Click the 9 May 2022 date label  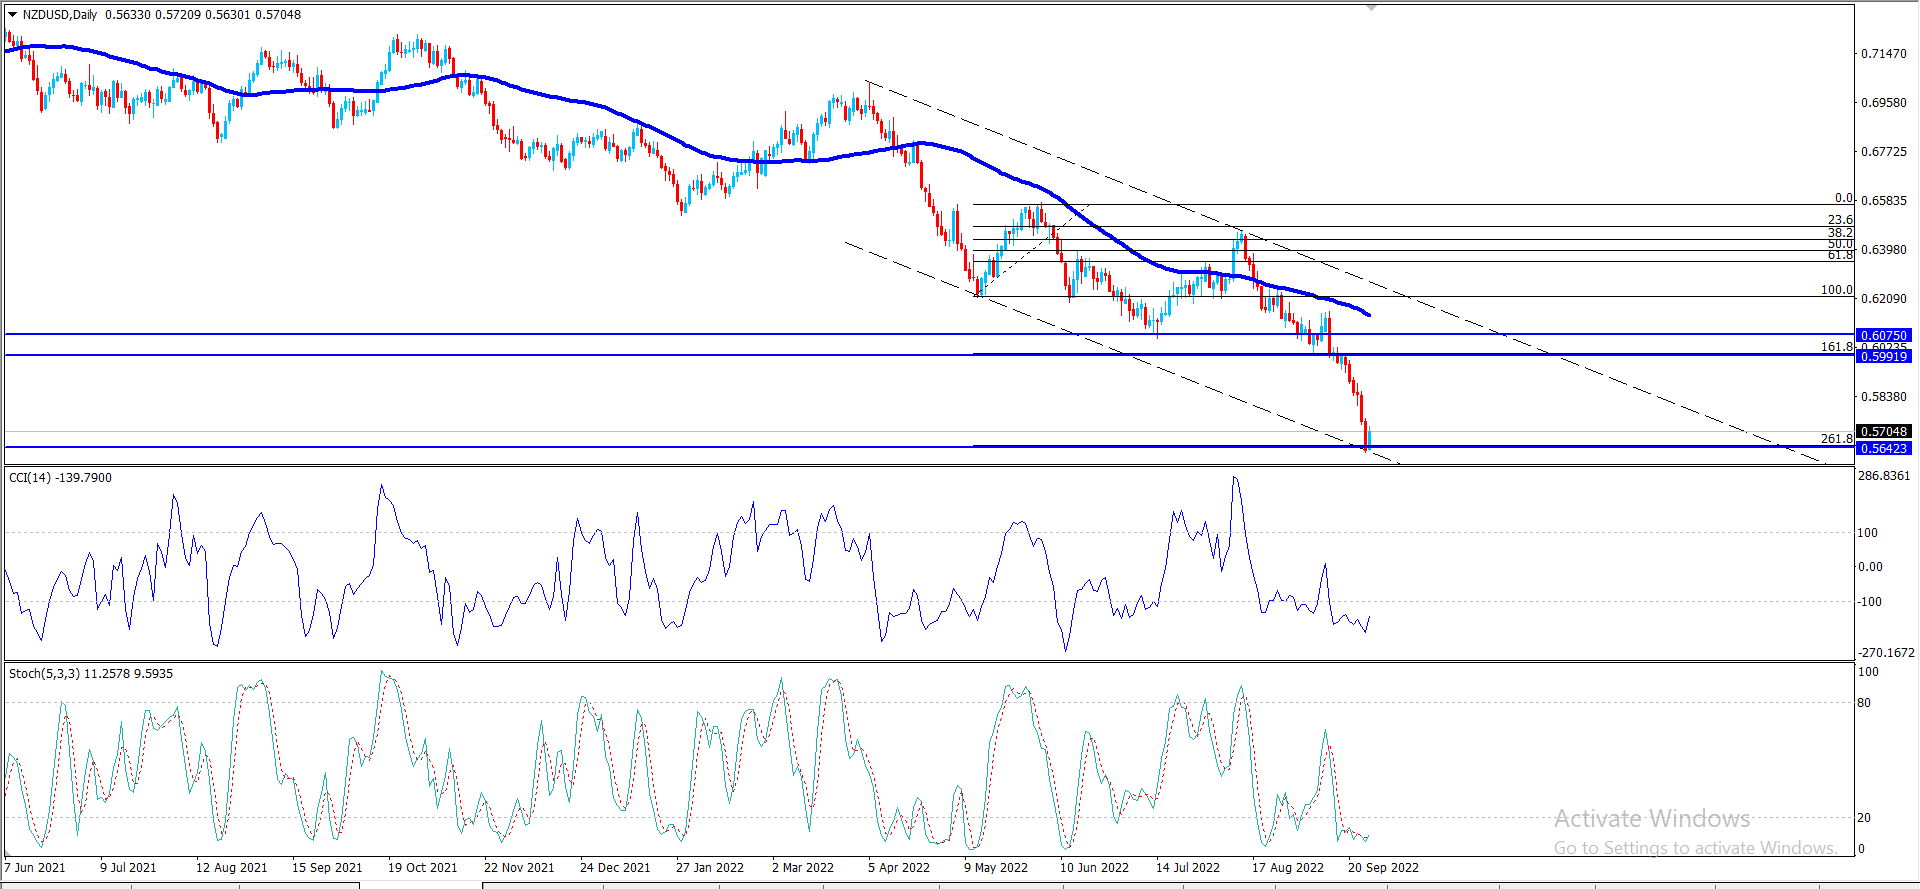(x=996, y=868)
